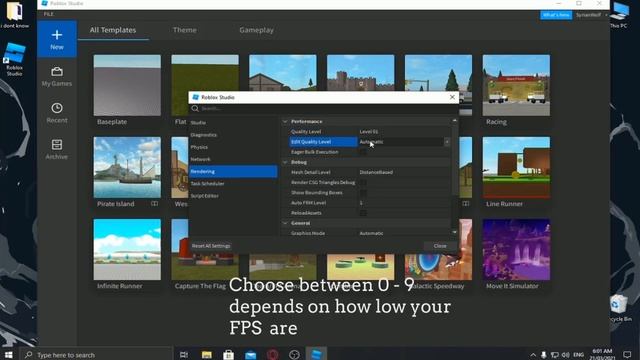Switch to the All Templates tab
This screenshot has width=640, height=360.
113,30
